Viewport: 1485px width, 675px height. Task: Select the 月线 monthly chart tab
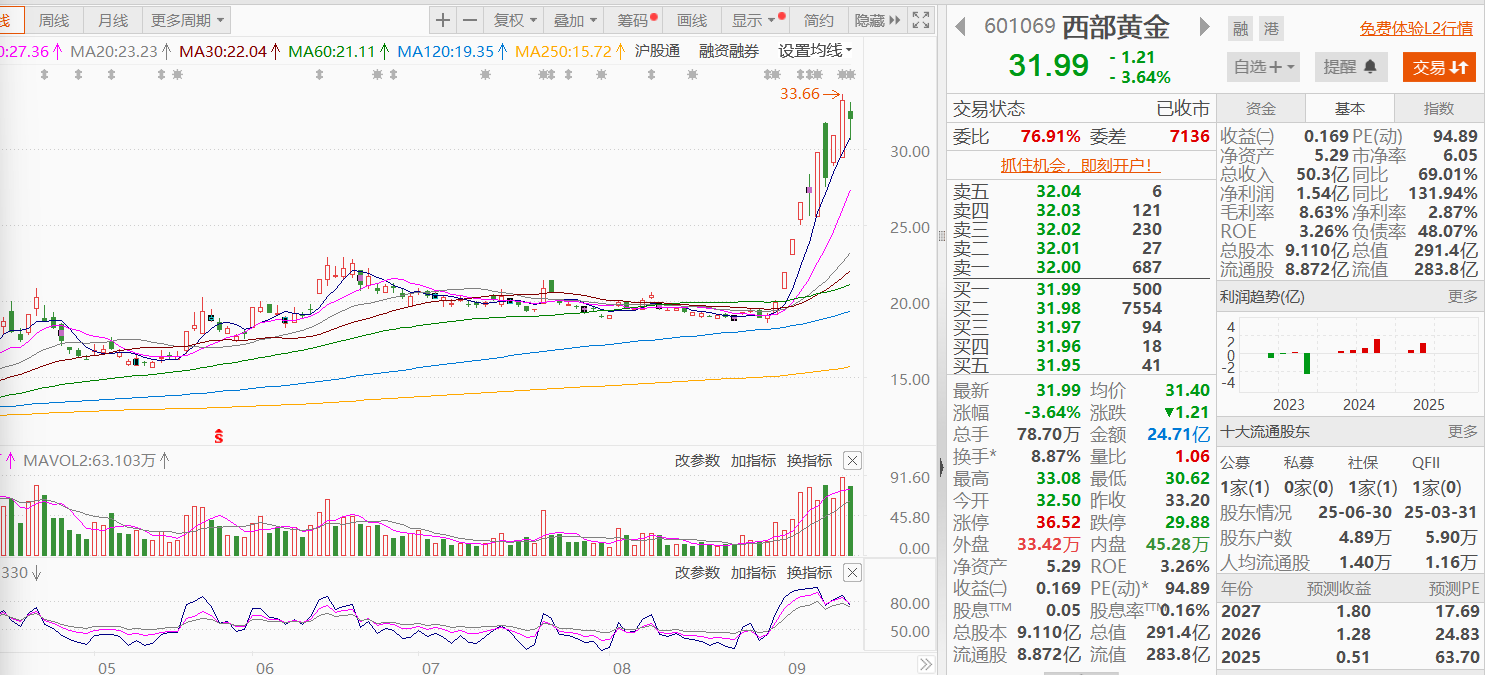(113, 20)
